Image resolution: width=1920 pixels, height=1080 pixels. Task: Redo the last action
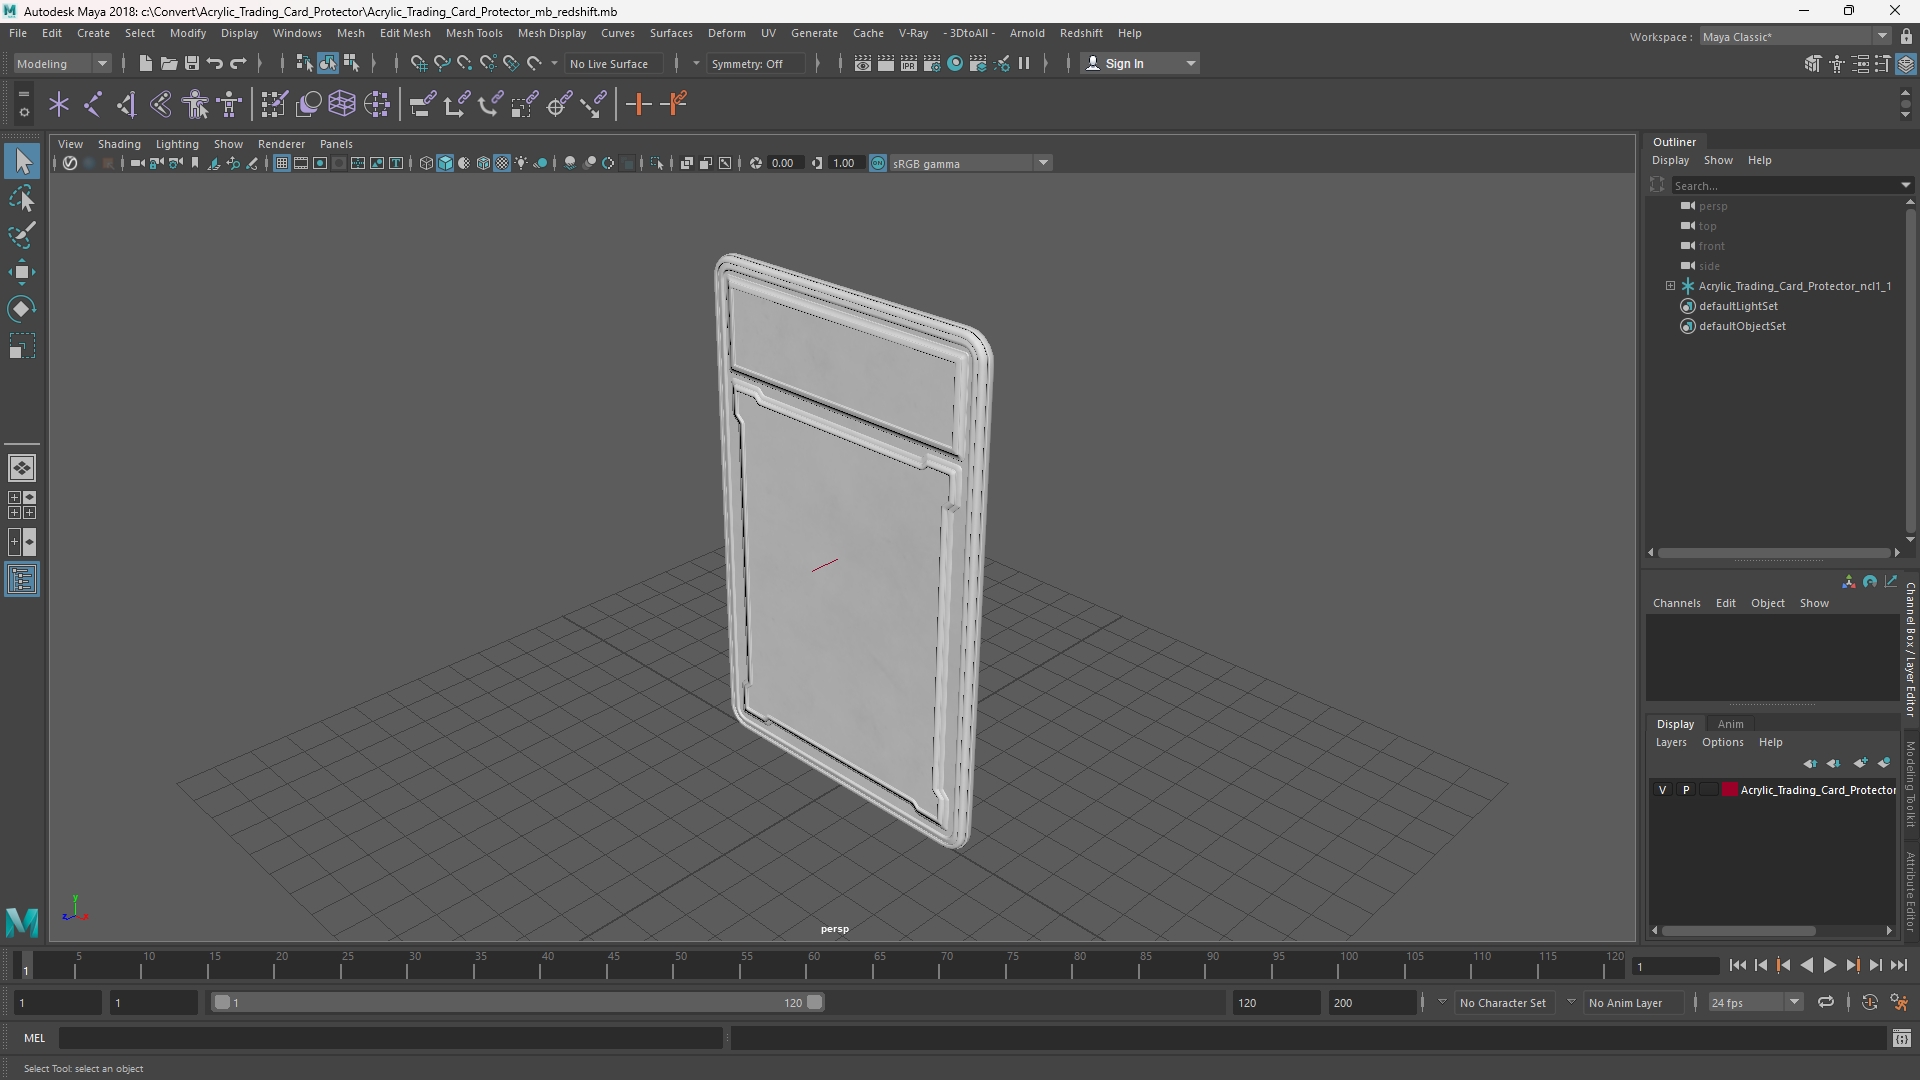click(x=238, y=63)
